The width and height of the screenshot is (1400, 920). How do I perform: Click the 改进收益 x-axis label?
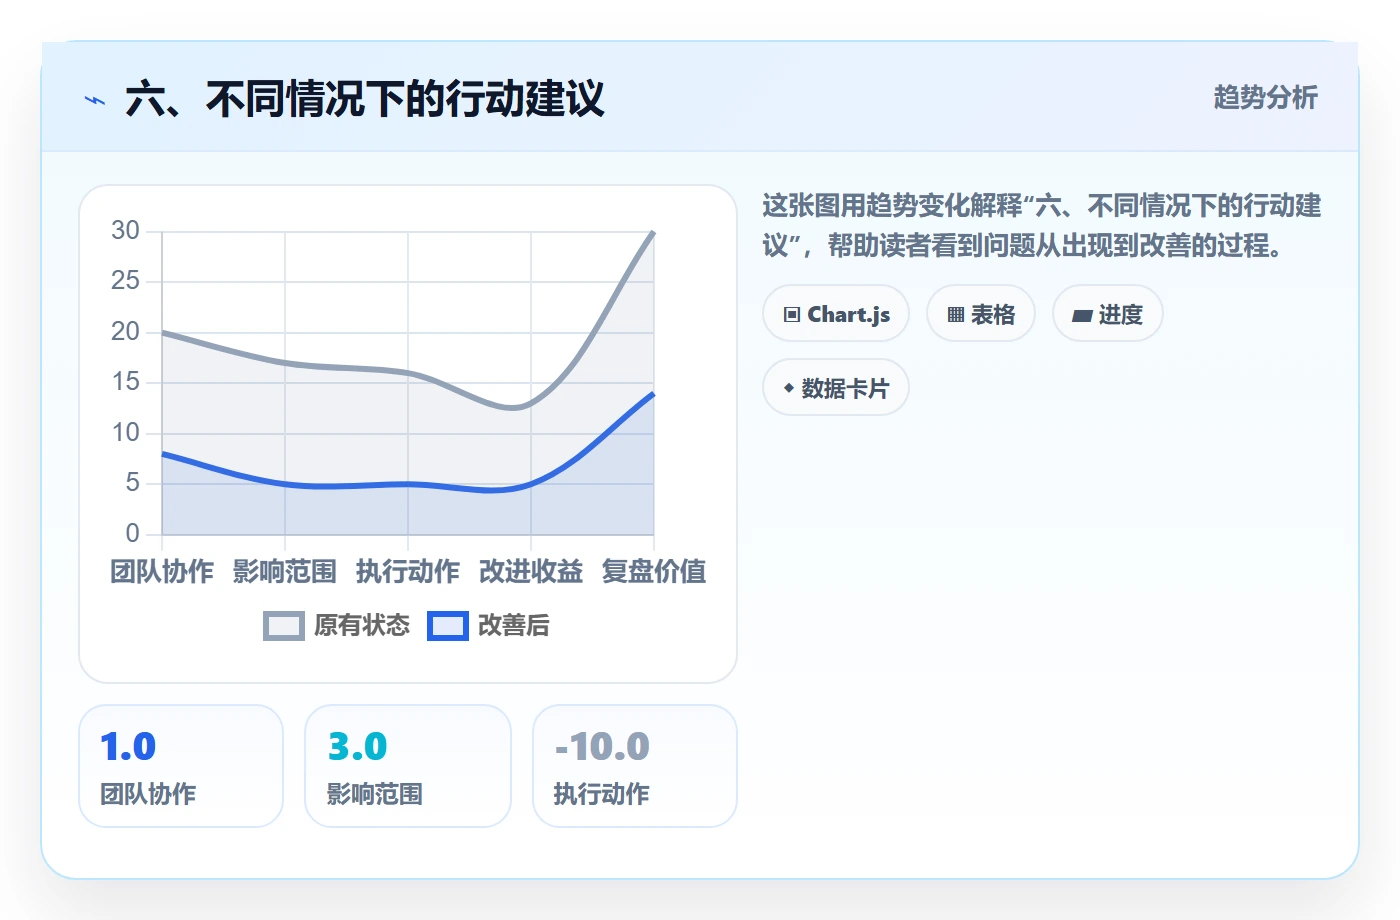click(x=531, y=572)
